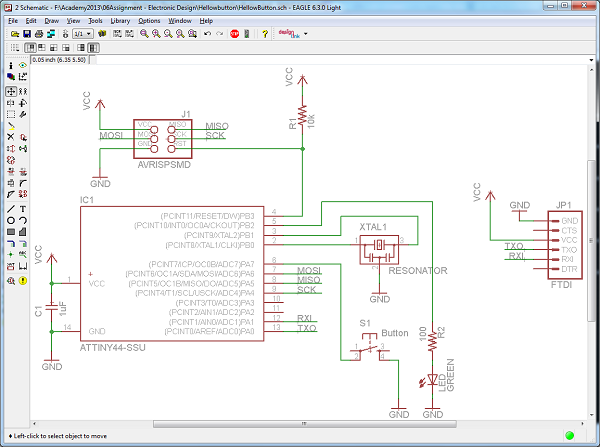Image resolution: width=600 pixels, height=447 pixels.
Task: Open the Draw menu
Action: pos(52,21)
